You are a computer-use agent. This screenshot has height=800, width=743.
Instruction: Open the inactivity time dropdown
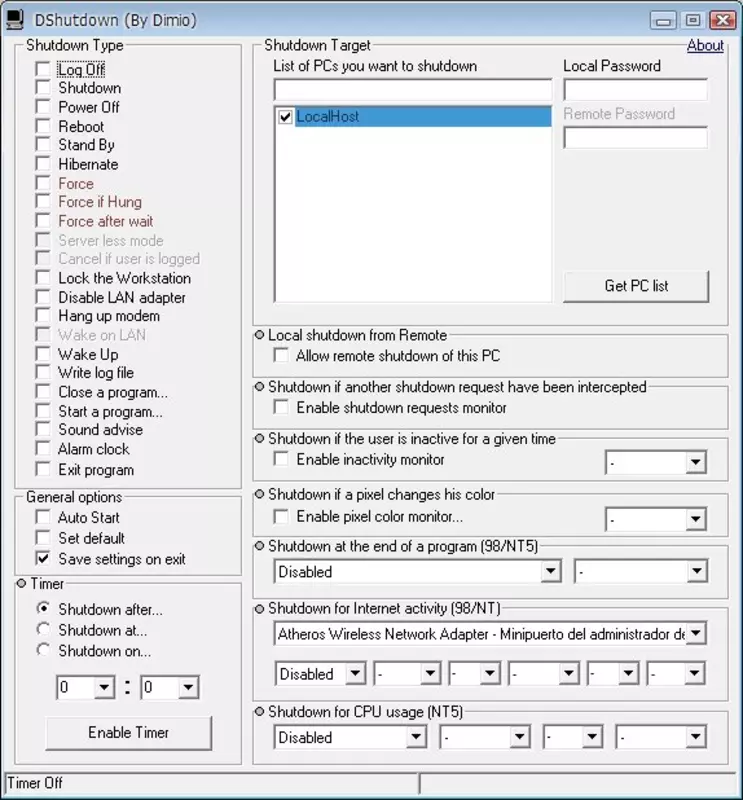click(x=696, y=462)
